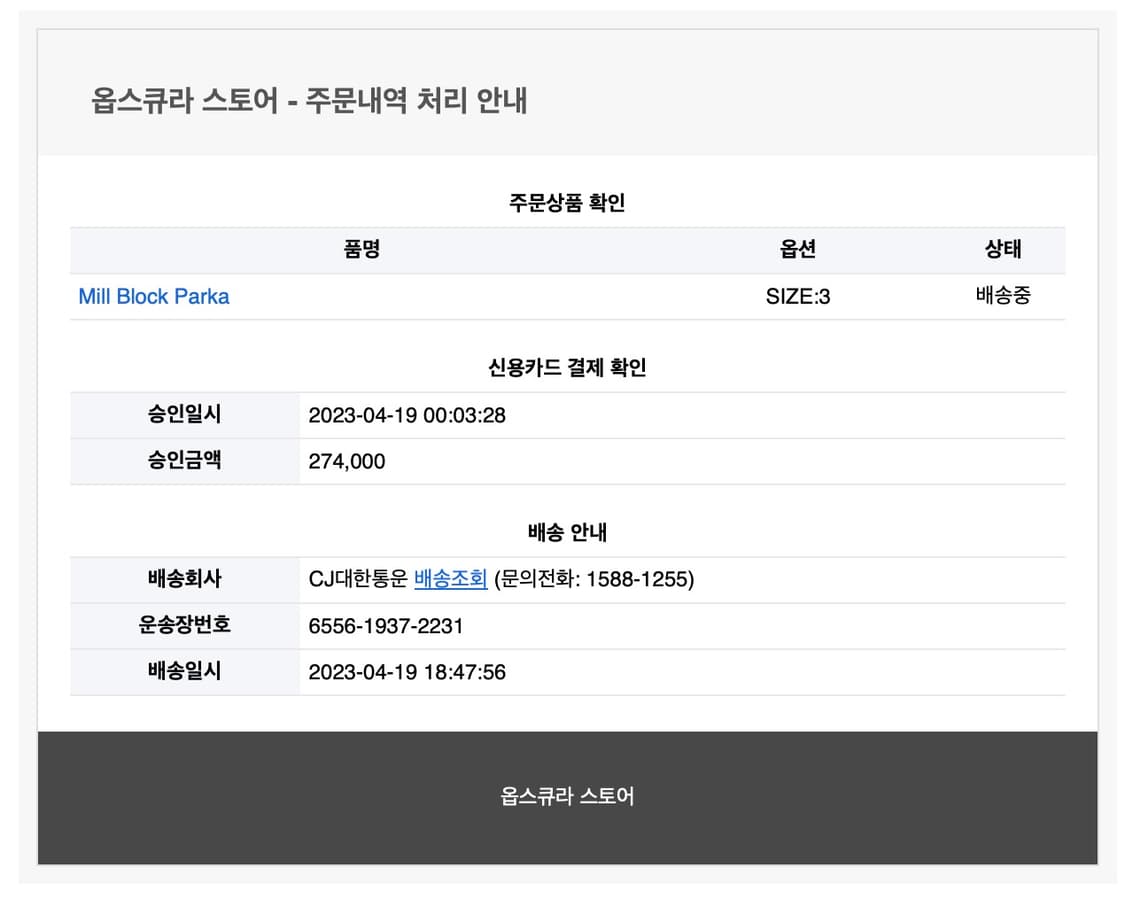
Task: Click the approval timestamp 2023-04-19 00:03:28
Action: tap(407, 415)
